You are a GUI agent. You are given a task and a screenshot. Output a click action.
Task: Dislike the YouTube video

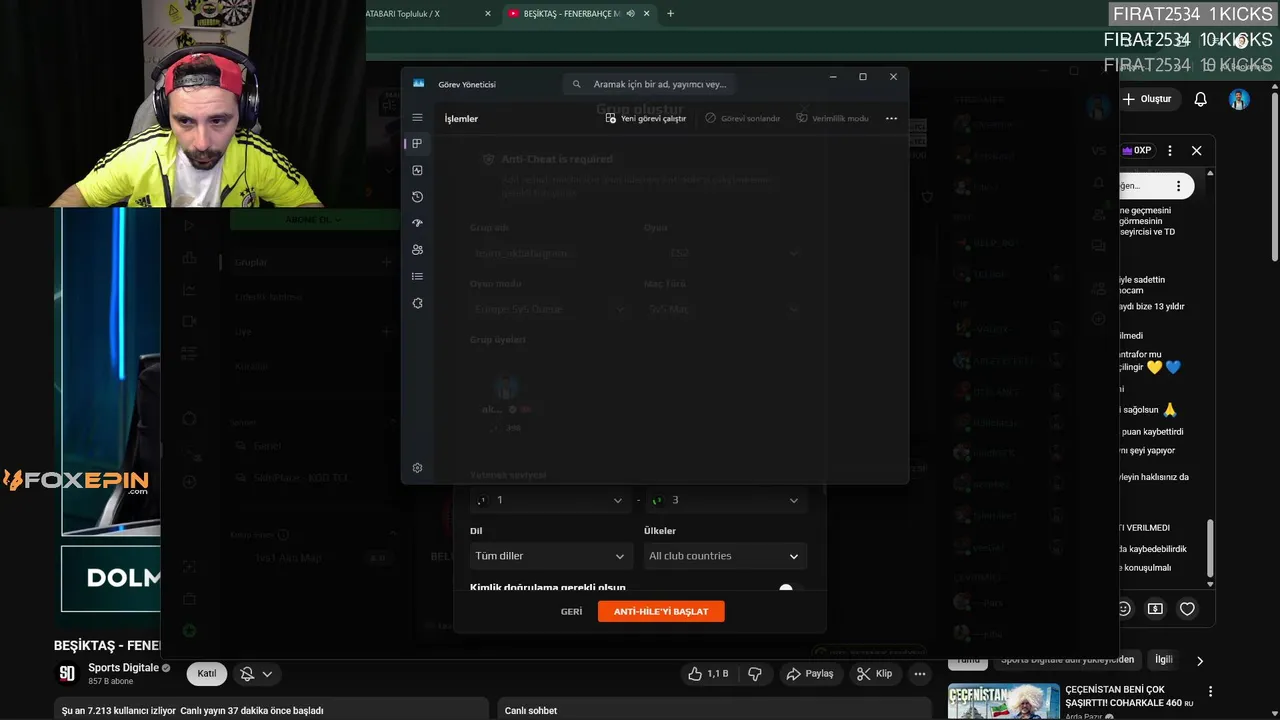tap(755, 674)
